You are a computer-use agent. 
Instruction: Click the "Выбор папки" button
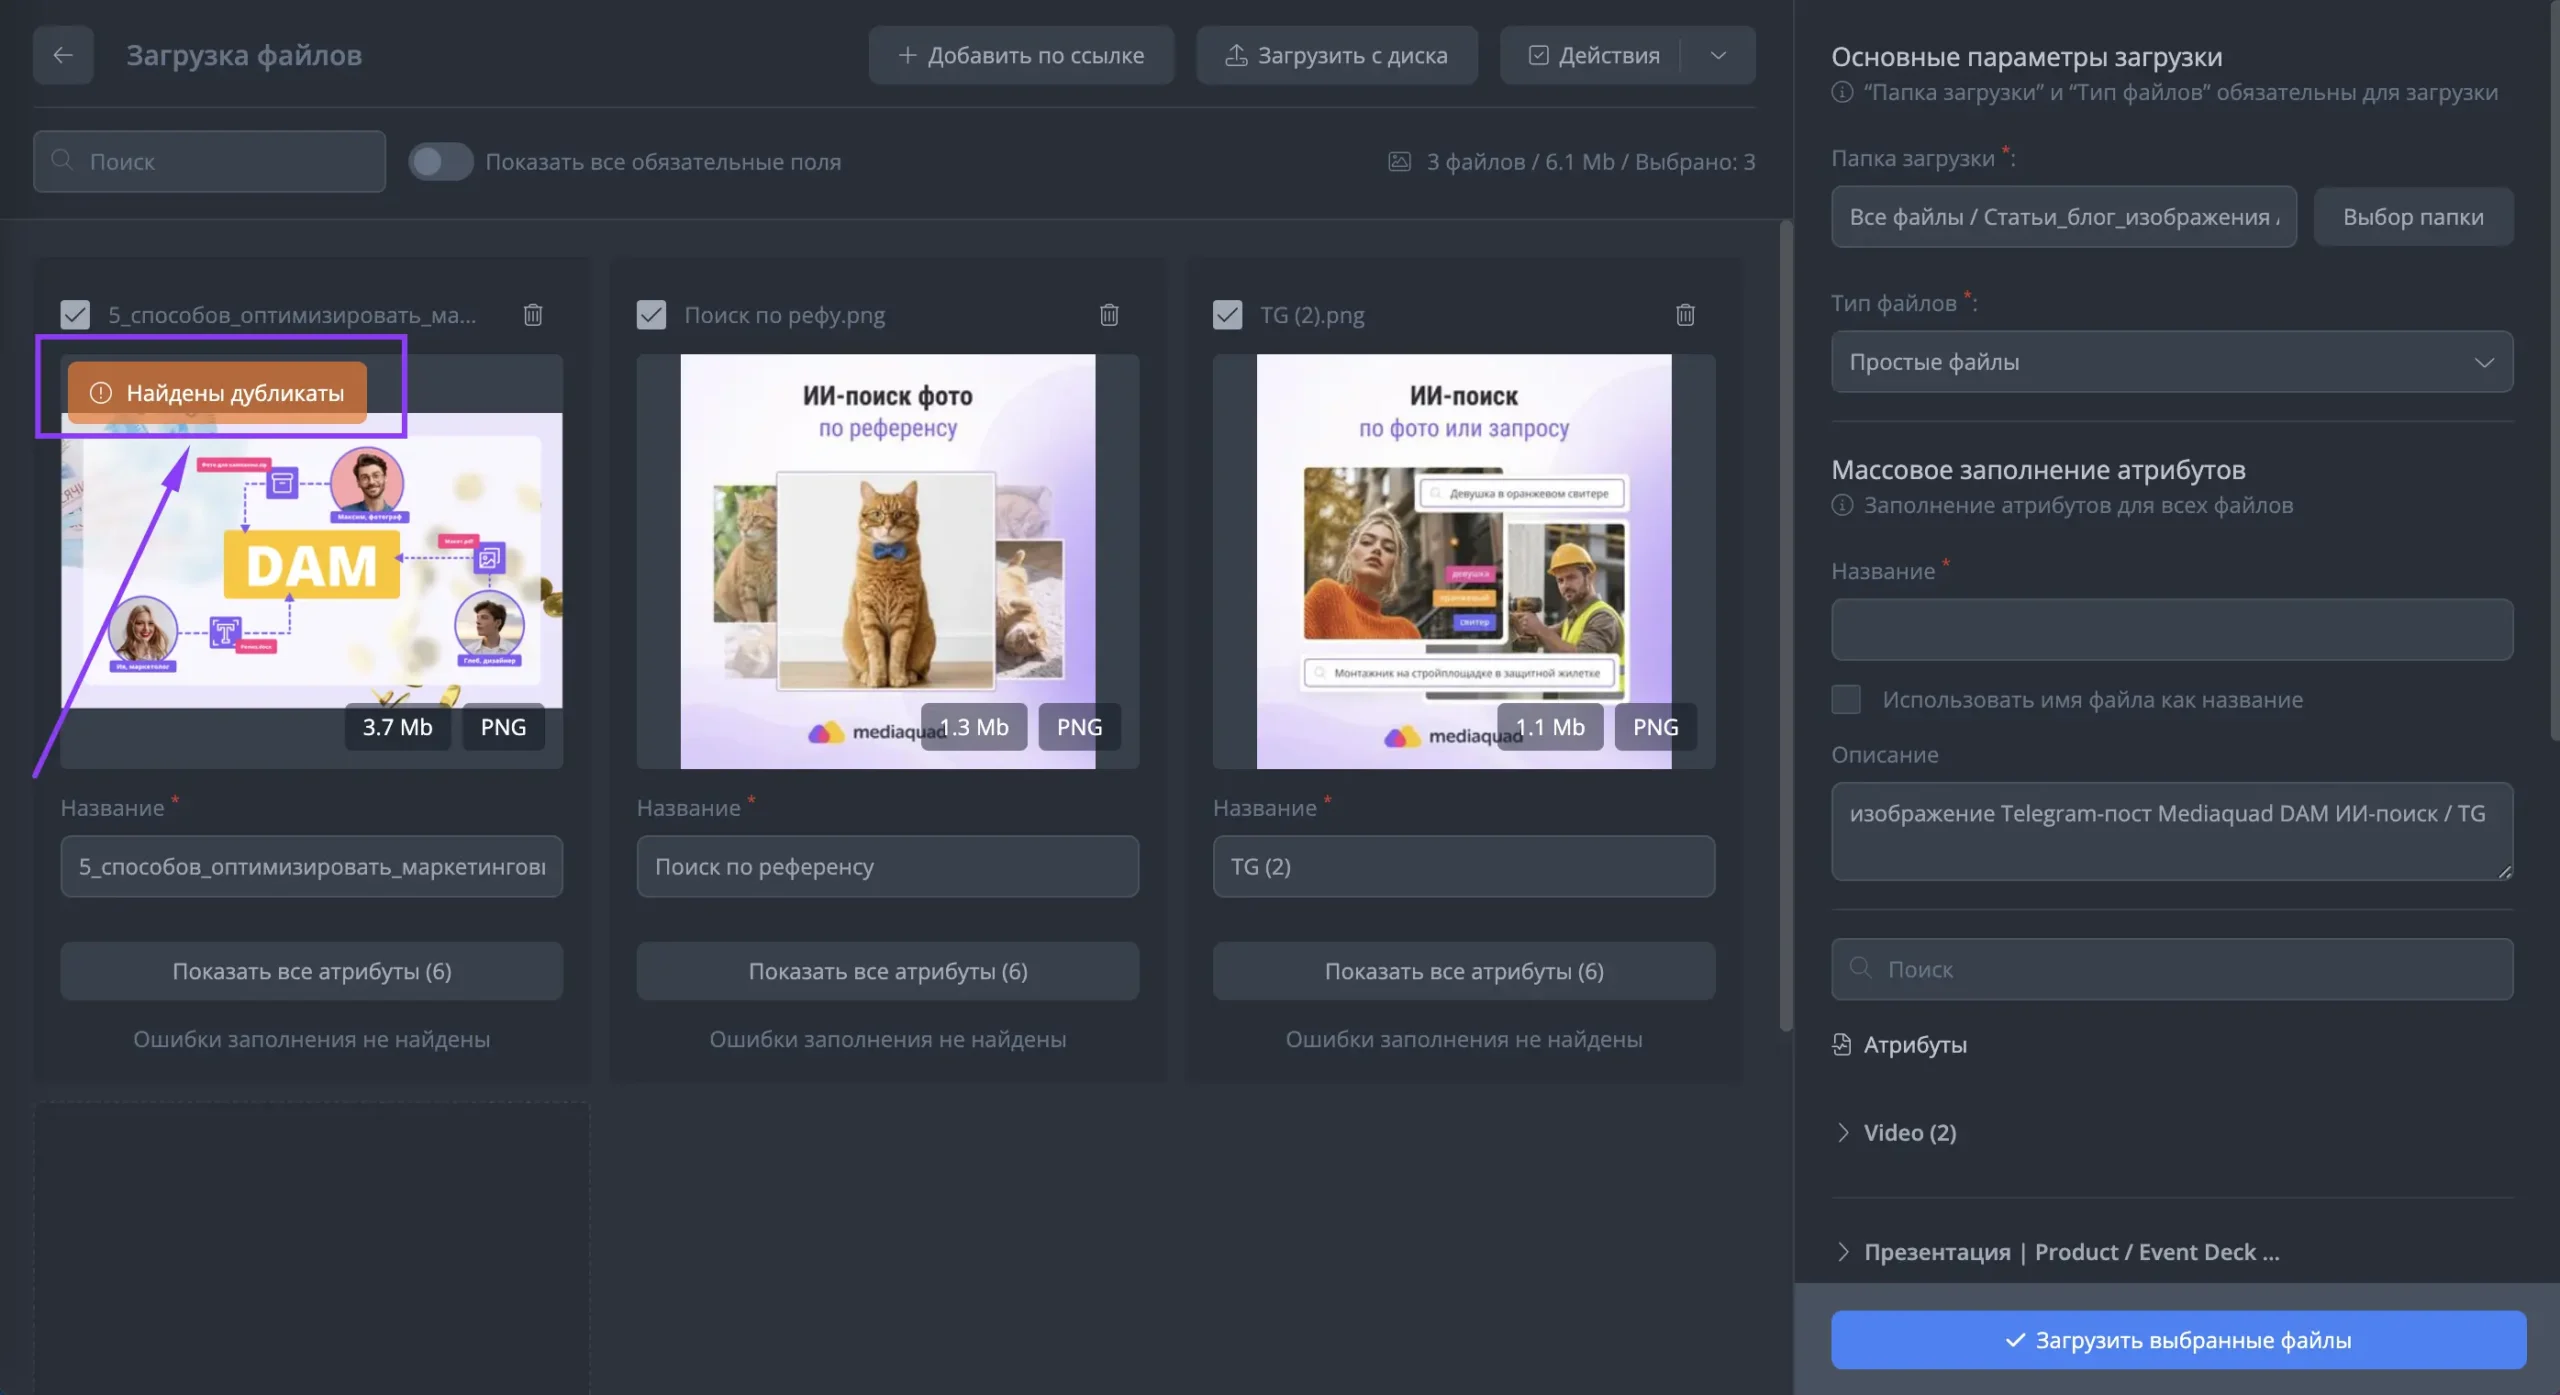2413,217
